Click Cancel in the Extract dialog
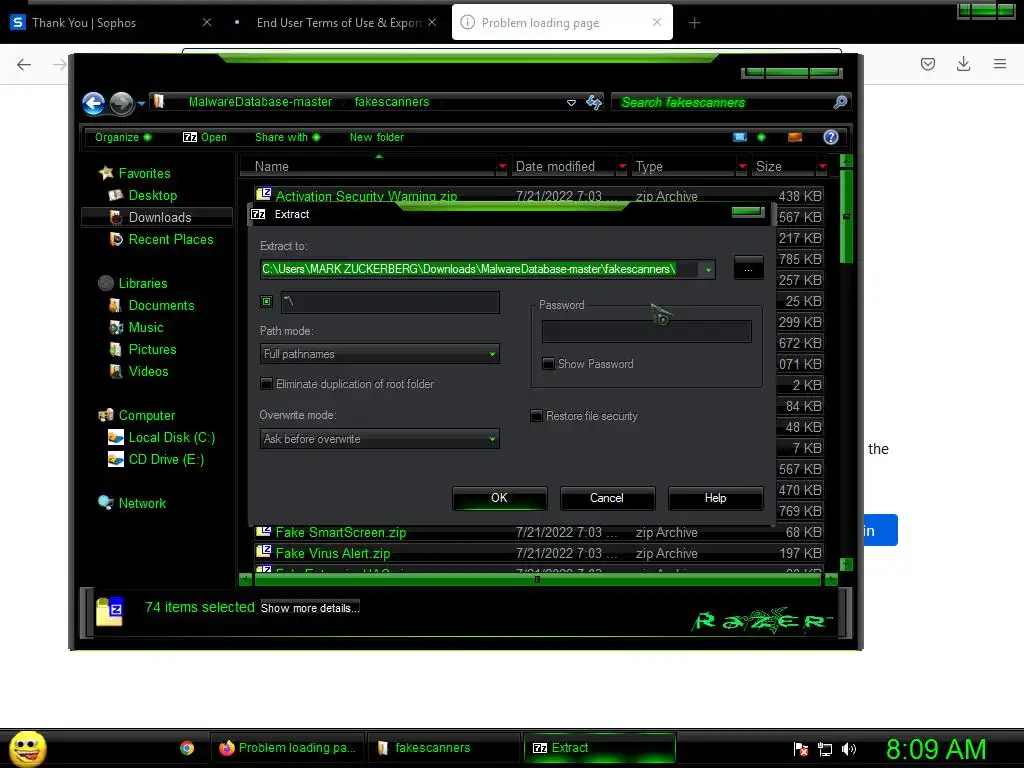 (x=607, y=498)
